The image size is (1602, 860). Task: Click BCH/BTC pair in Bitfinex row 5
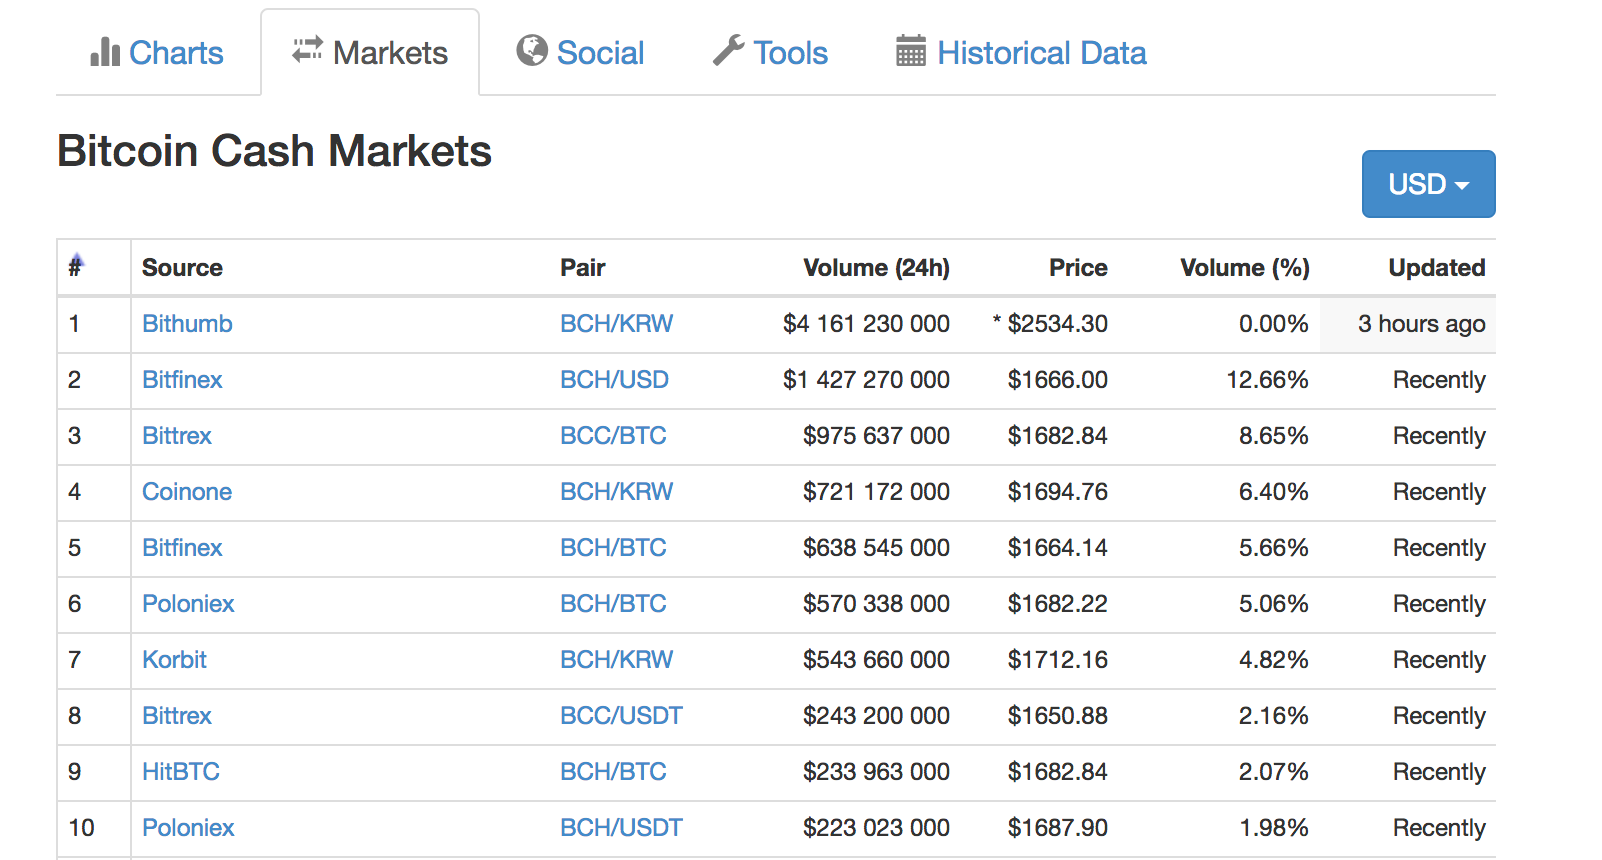tap(613, 548)
